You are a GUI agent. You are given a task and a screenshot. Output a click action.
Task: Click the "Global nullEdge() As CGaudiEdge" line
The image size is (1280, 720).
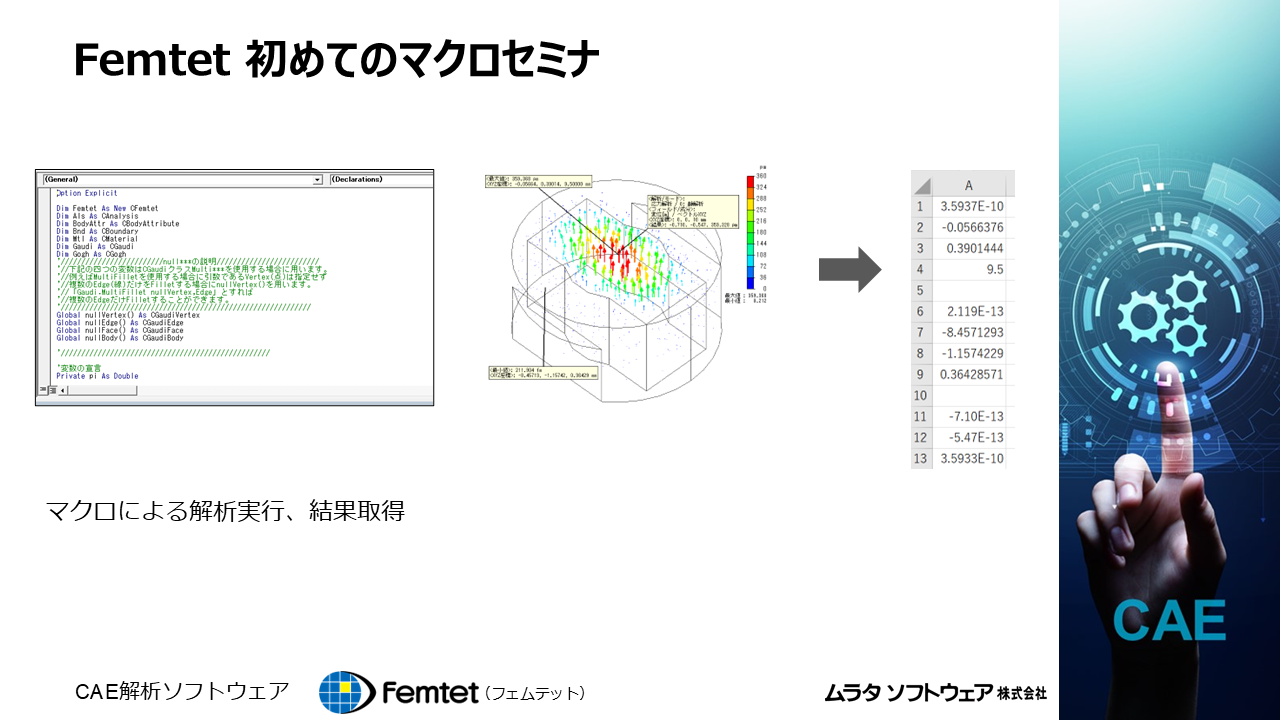point(120,323)
